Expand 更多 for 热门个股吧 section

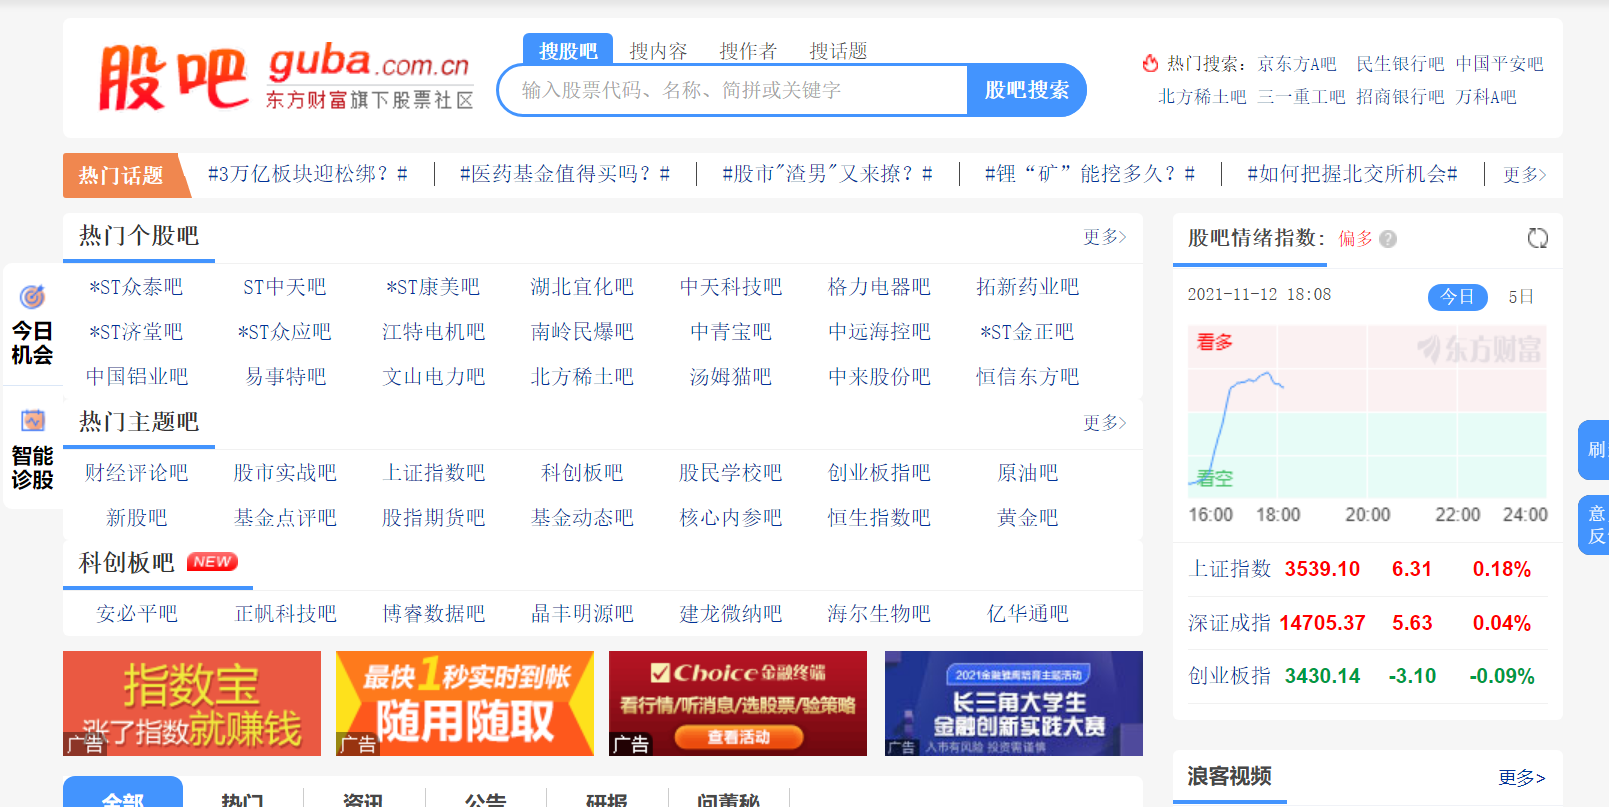click(x=1104, y=237)
